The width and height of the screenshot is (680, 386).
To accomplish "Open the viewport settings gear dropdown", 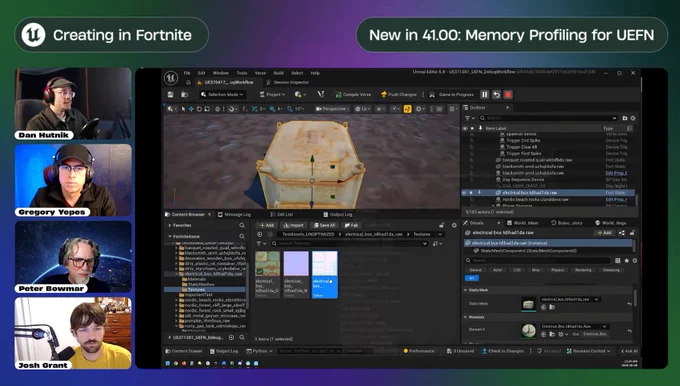I will point(421,109).
